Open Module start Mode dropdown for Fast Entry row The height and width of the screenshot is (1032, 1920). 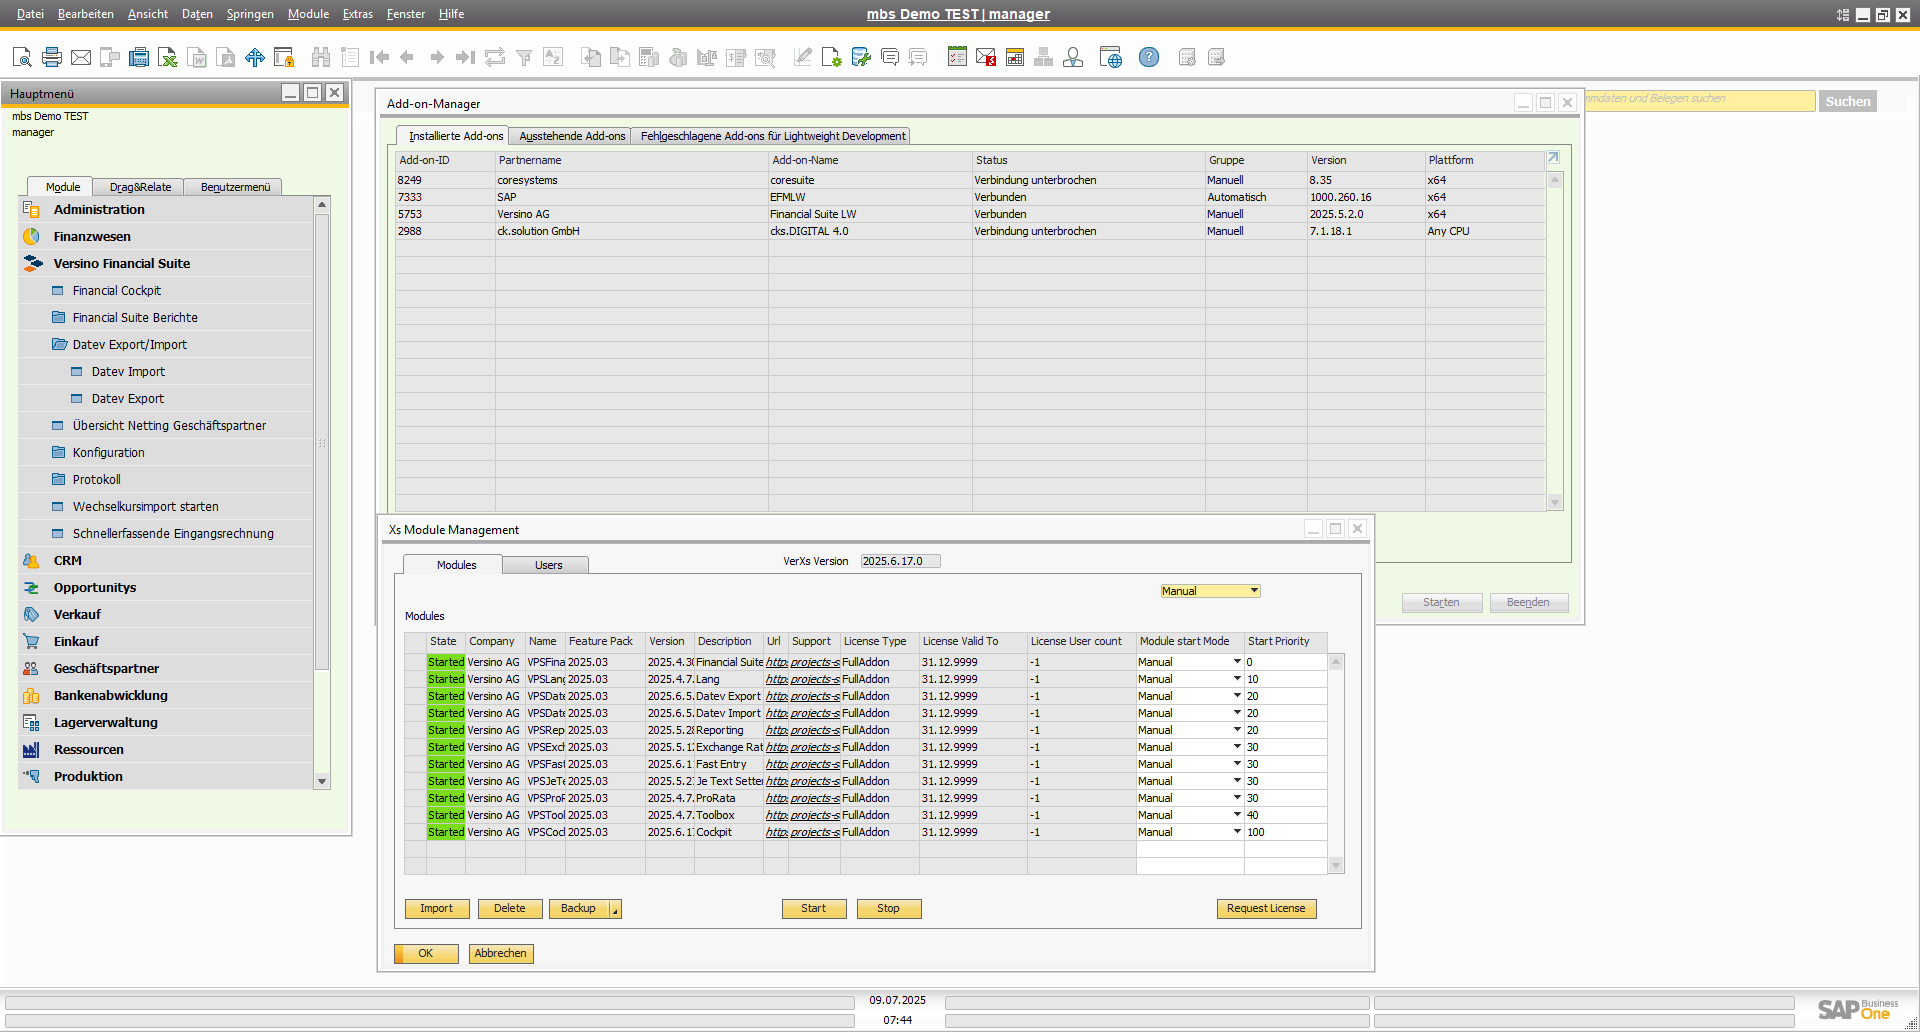coord(1237,764)
